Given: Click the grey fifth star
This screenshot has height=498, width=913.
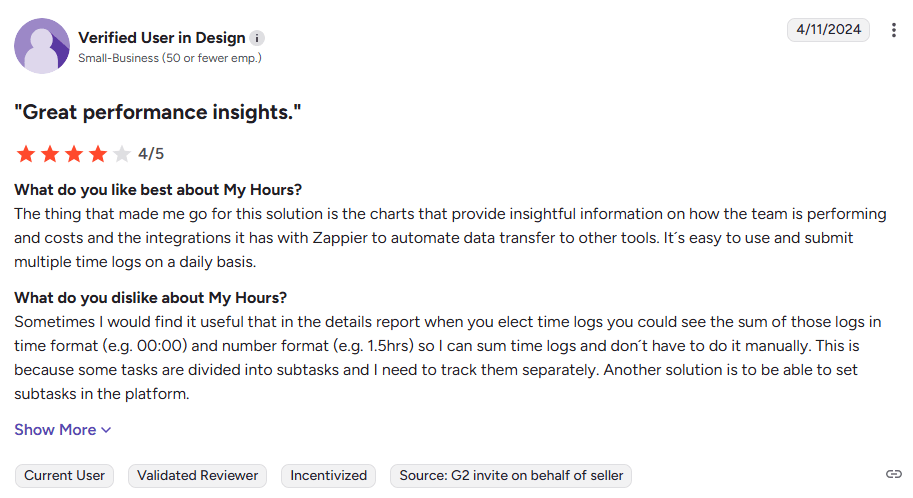Looking at the screenshot, I should point(122,154).
